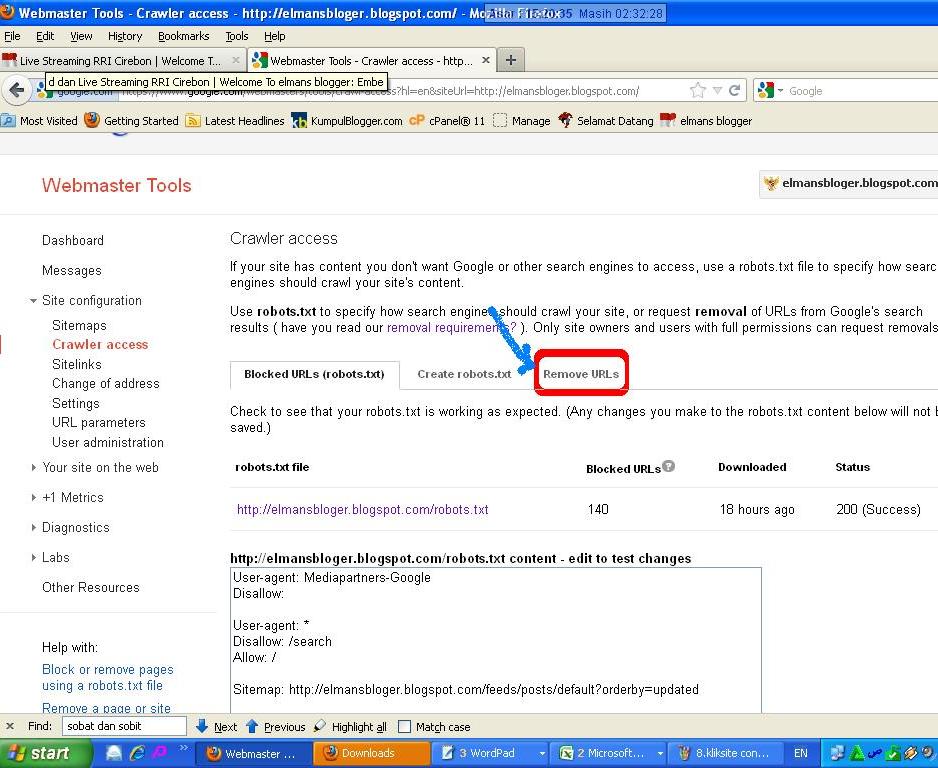Click the Webmaster Tools heading link
Image resolution: width=938 pixels, height=768 pixels.
click(x=117, y=185)
